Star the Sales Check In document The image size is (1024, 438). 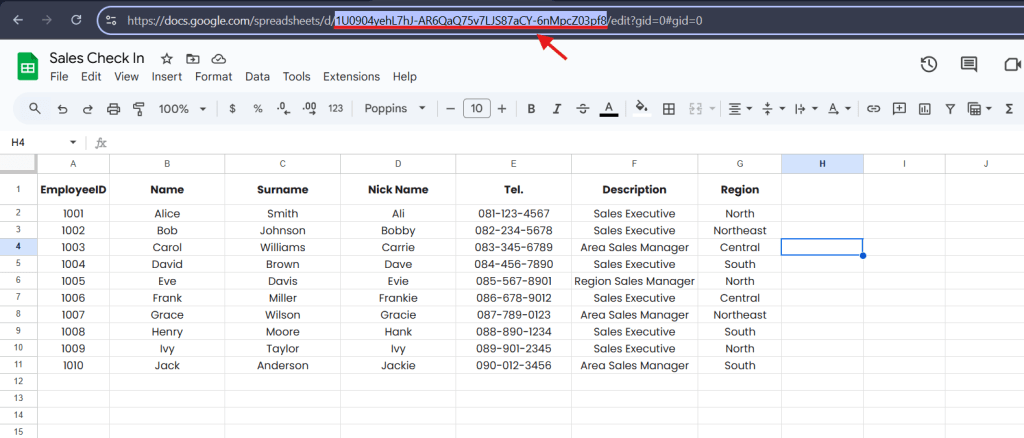pos(167,59)
